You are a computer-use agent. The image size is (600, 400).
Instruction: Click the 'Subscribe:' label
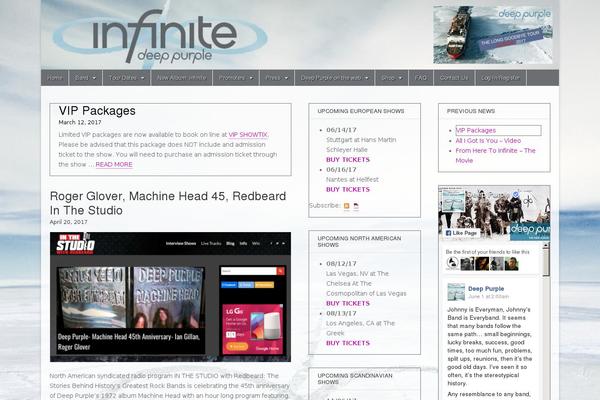tap(324, 206)
